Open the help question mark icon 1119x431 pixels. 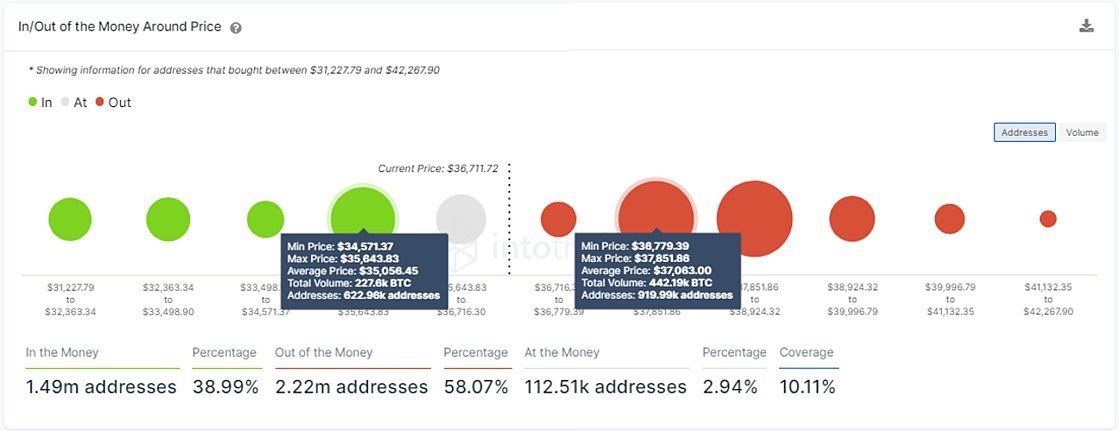click(x=236, y=28)
